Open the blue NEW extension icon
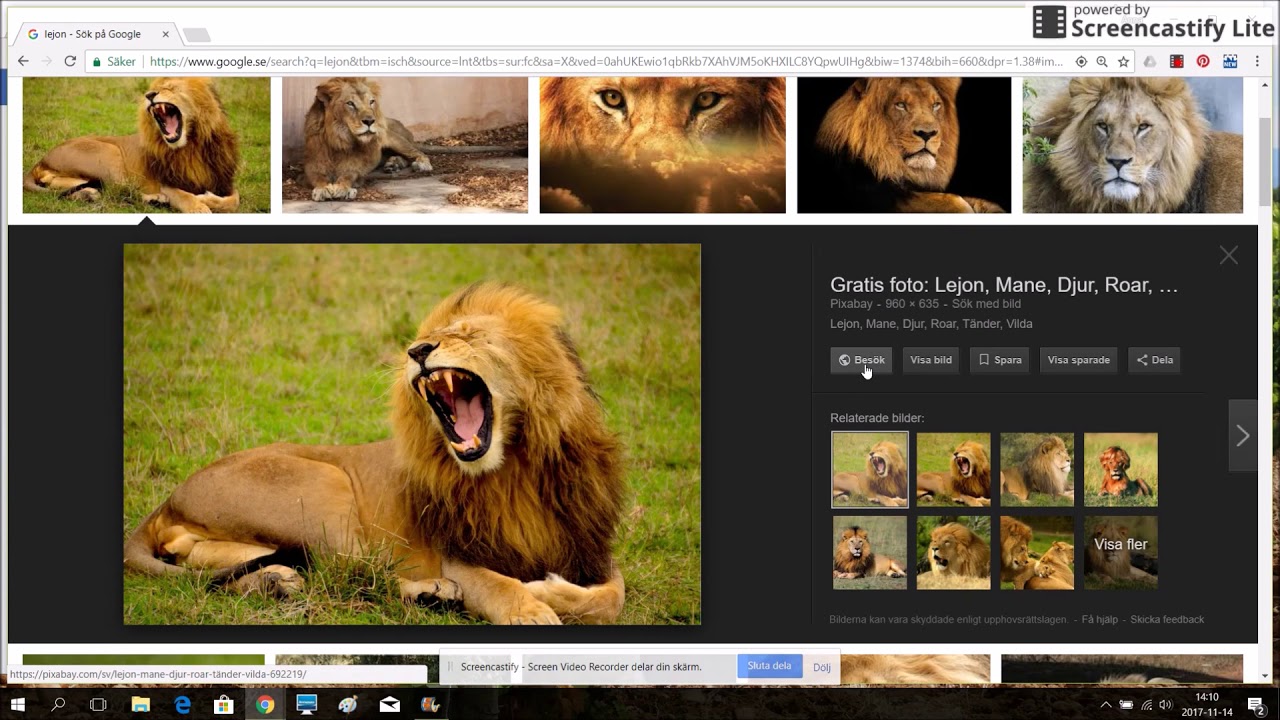Viewport: 1280px width, 720px height. tap(1230, 61)
